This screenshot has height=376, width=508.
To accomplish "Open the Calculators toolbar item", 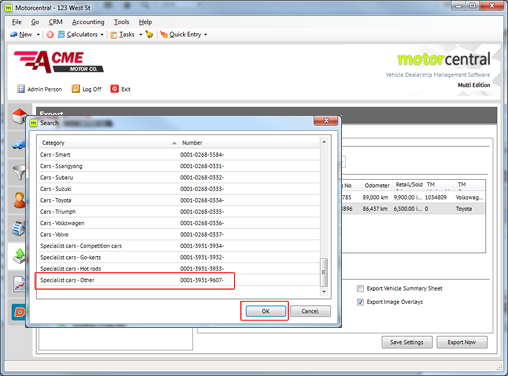I will 78,34.
